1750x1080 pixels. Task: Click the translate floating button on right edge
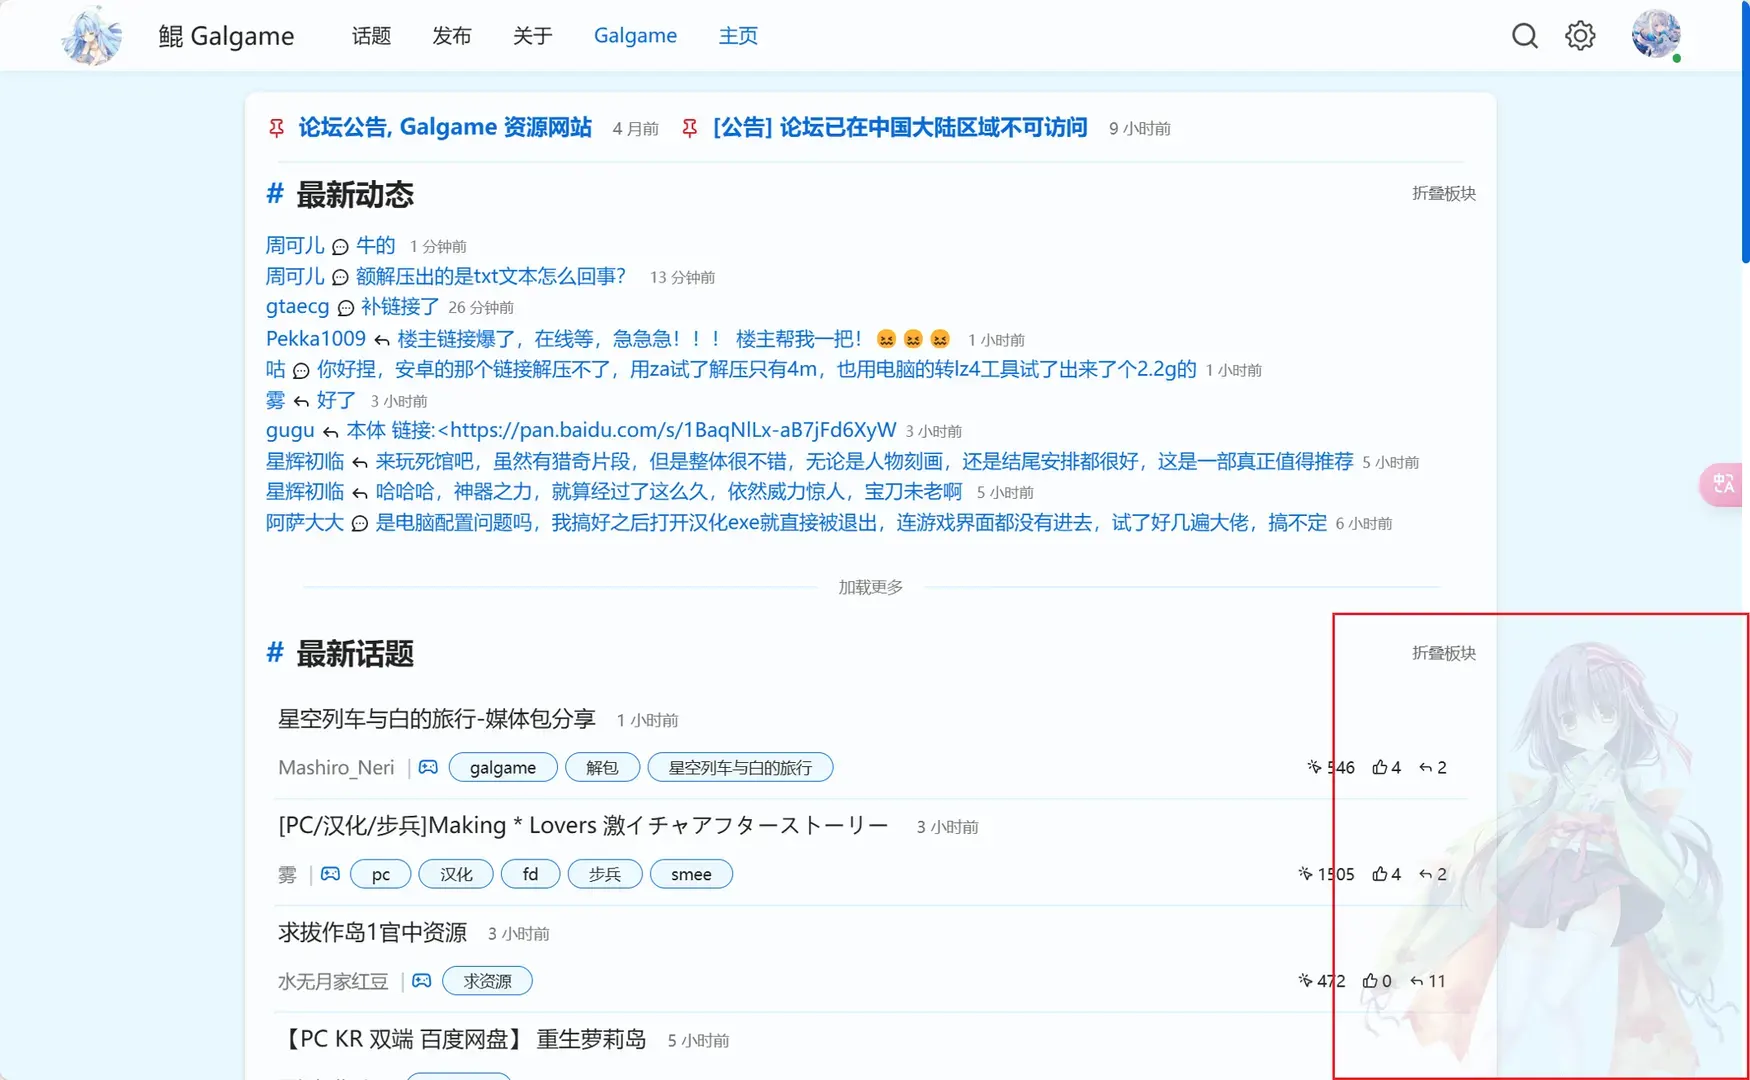point(1723,485)
